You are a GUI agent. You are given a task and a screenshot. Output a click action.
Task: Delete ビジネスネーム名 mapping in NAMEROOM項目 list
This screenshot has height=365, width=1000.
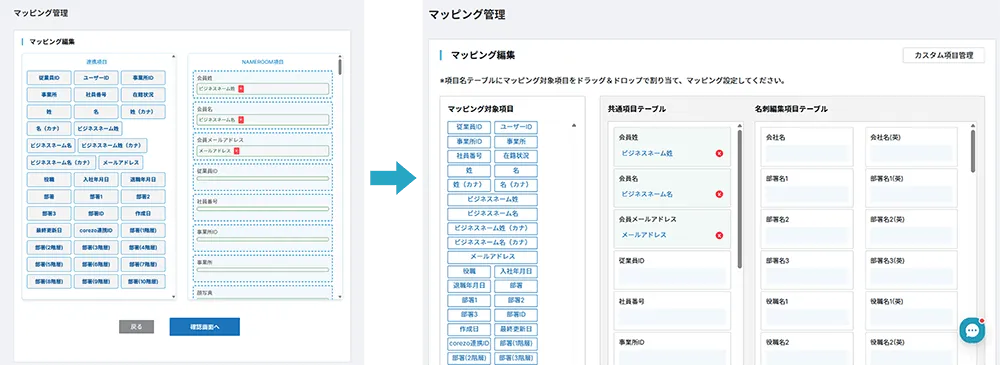coord(241,119)
